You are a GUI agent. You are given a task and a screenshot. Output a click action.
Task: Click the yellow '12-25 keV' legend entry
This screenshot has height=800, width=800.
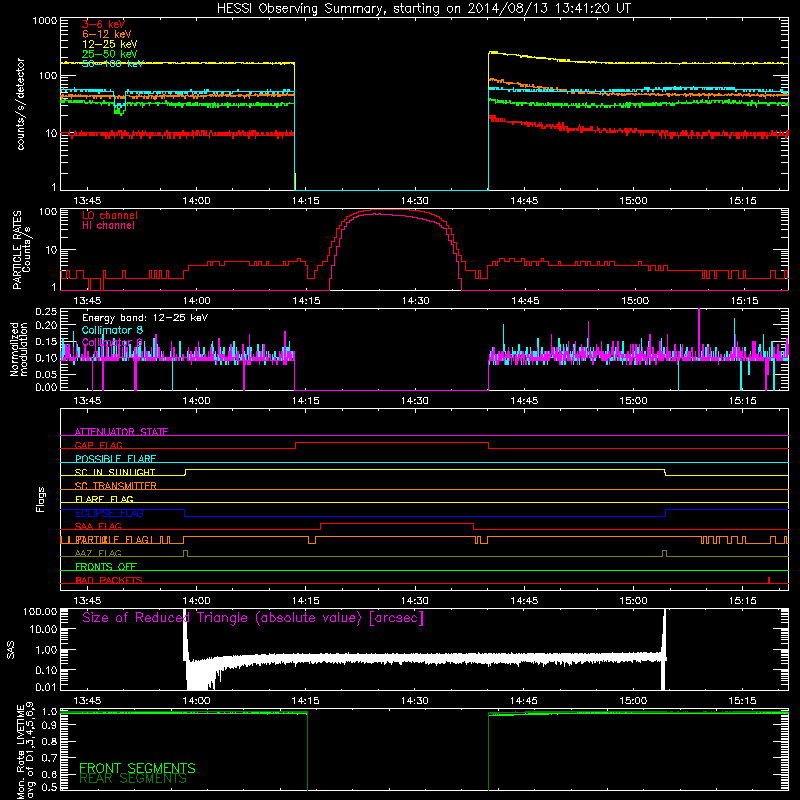[110, 44]
